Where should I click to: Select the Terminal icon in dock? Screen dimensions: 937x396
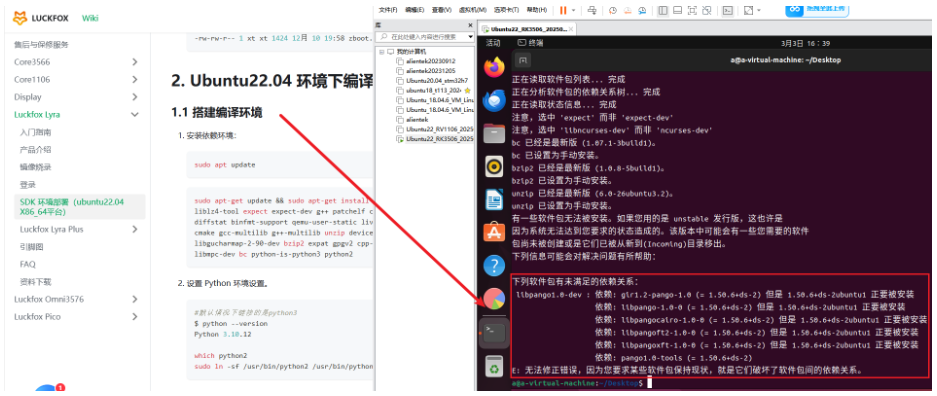(494, 332)
